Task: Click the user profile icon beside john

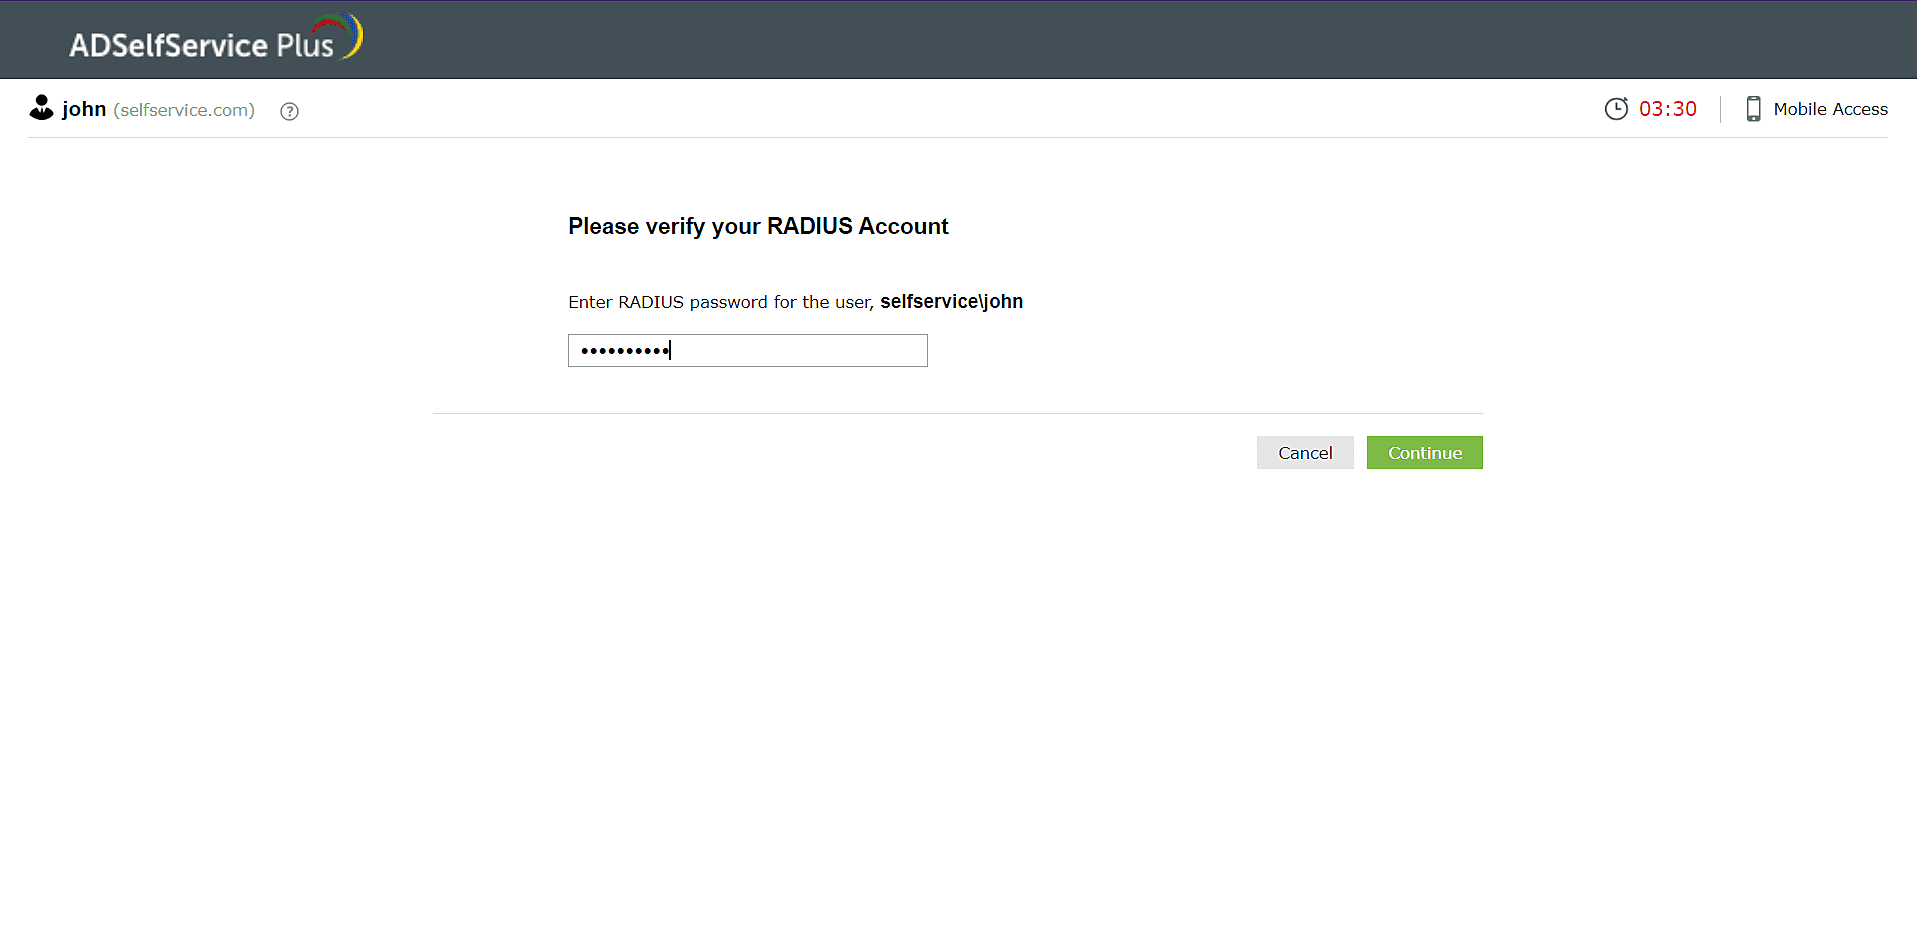Action: 41,108
